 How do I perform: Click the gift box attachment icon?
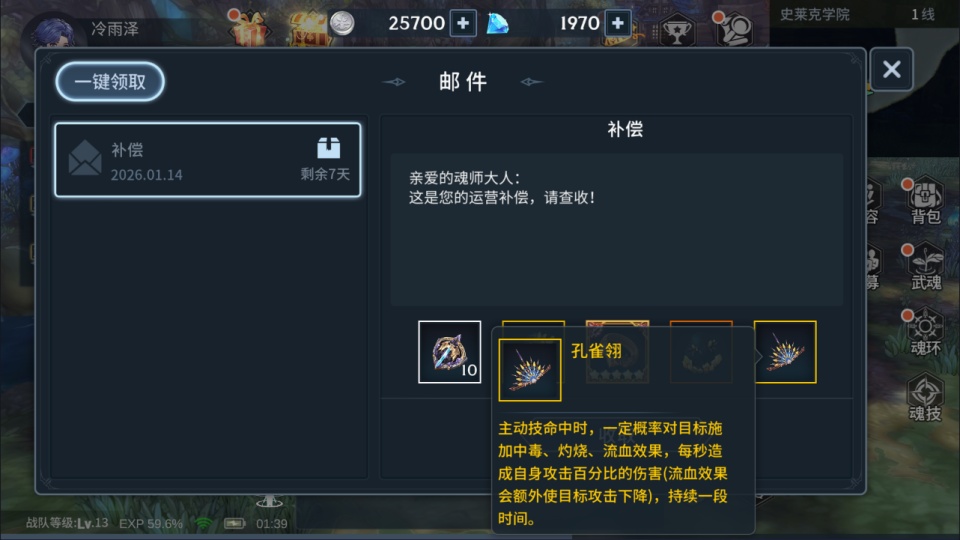328,148
